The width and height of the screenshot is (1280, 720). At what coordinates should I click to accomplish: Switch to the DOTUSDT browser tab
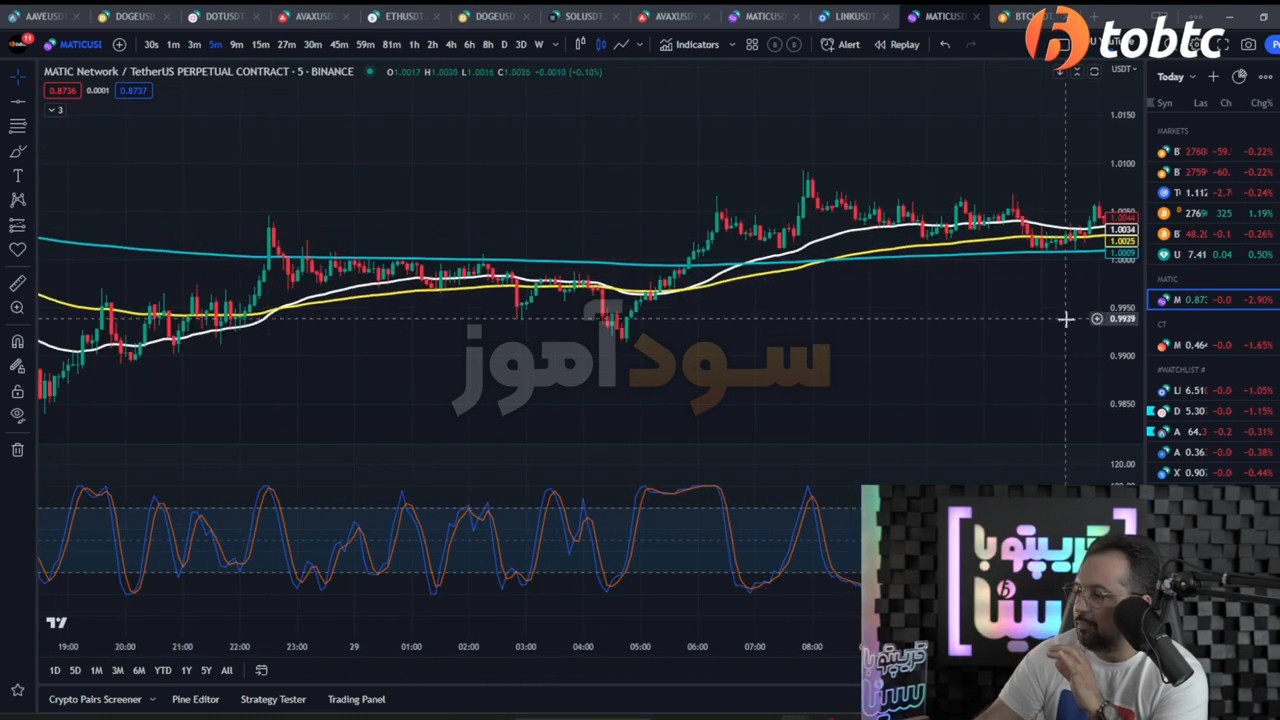point(222,16)
